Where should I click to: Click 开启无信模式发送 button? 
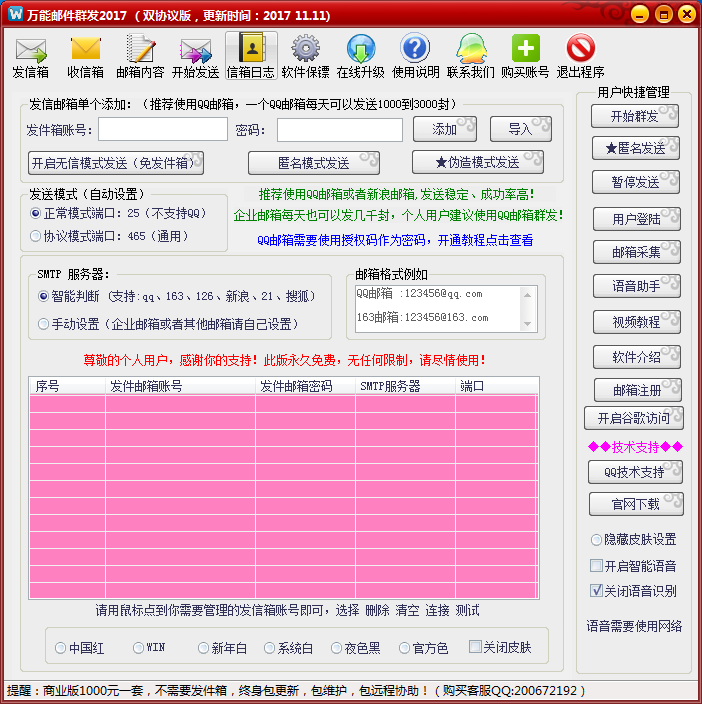click(116, 163)
